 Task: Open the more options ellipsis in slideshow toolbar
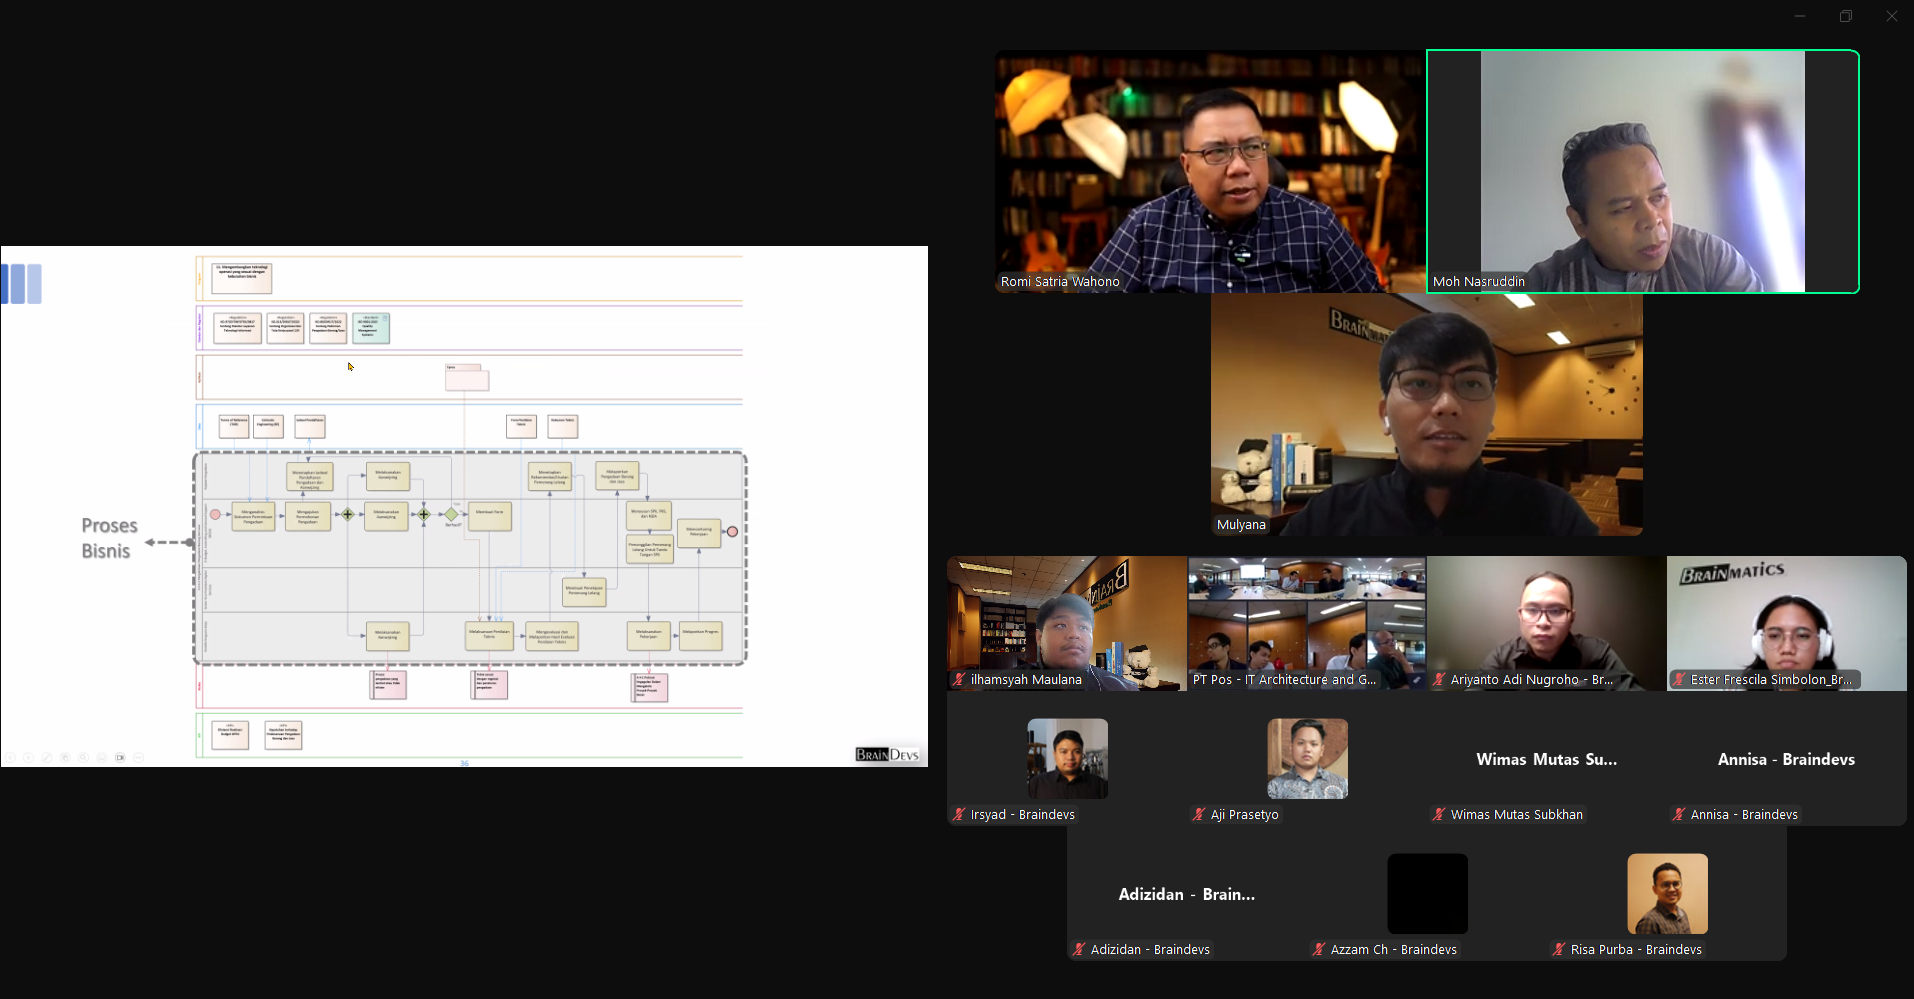[x=139, y=758]
